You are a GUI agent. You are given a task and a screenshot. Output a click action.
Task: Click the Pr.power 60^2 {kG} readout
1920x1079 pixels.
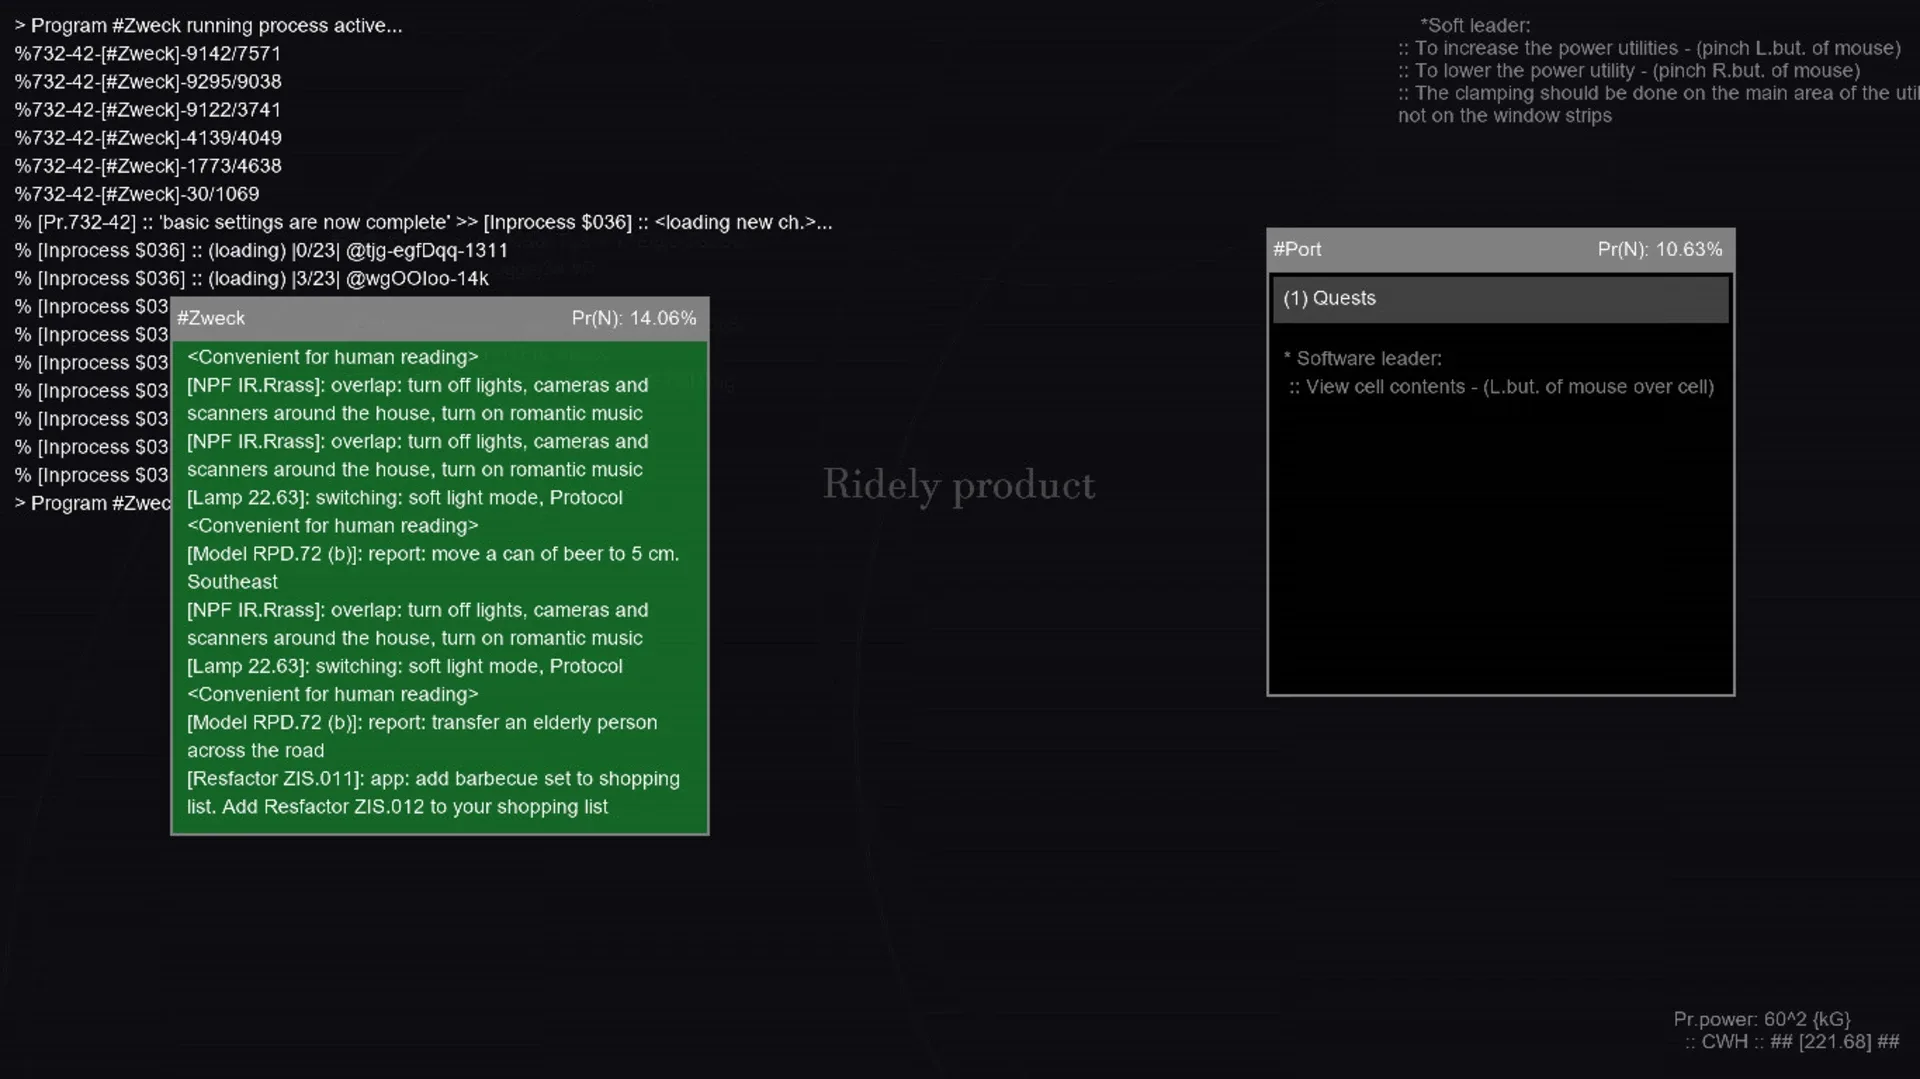coord(1761,1019)
